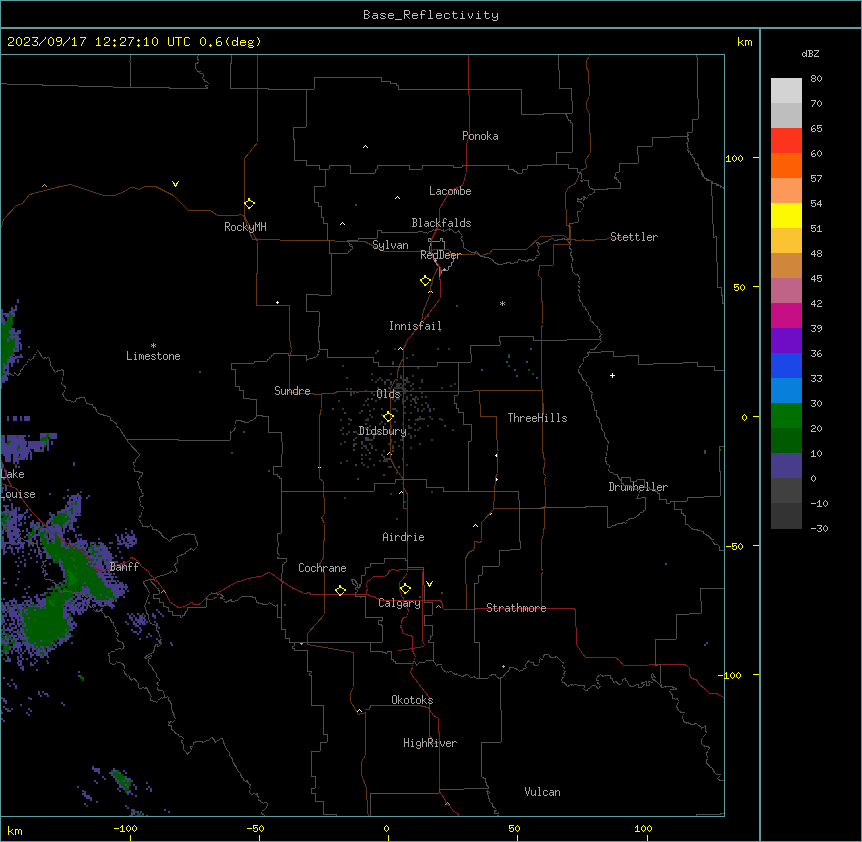Click the yellow station marker below Cochrane
Screen dimensions: 862x842
tap(340, 591)
